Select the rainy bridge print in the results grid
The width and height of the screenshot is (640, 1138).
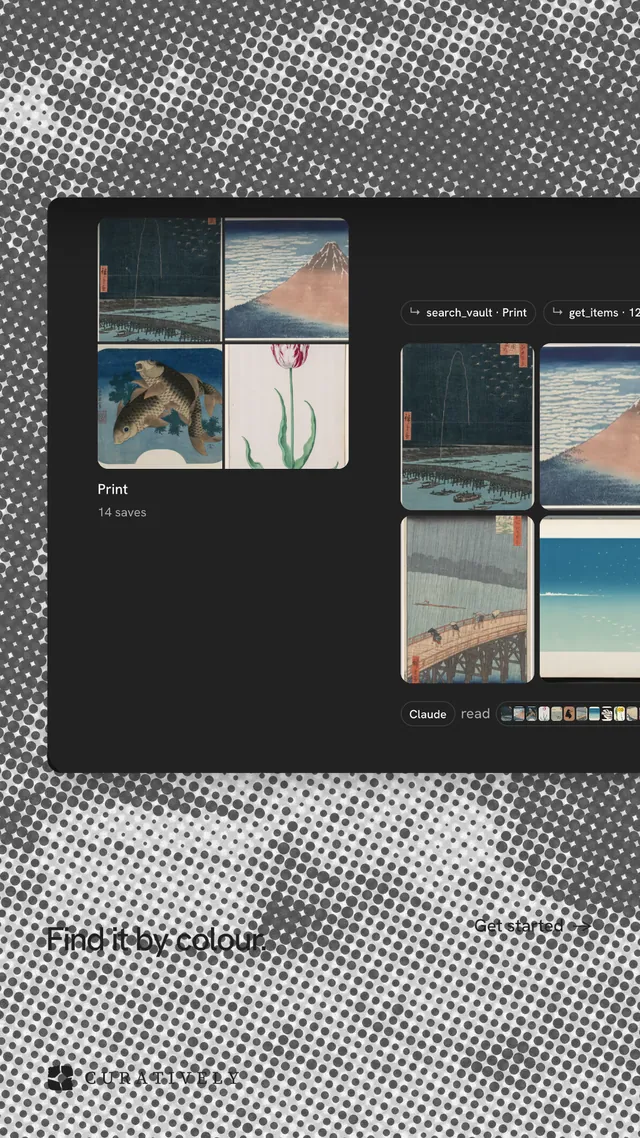pyautogui.click(x=467, y=599)
